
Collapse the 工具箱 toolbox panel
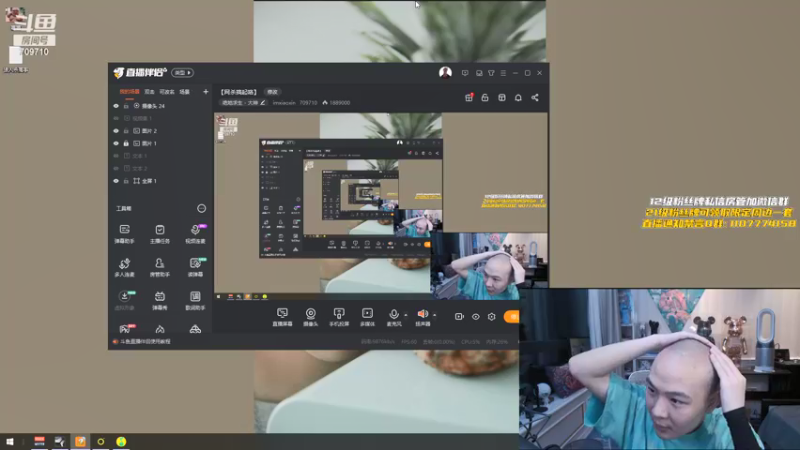click(x=202, y=208)
